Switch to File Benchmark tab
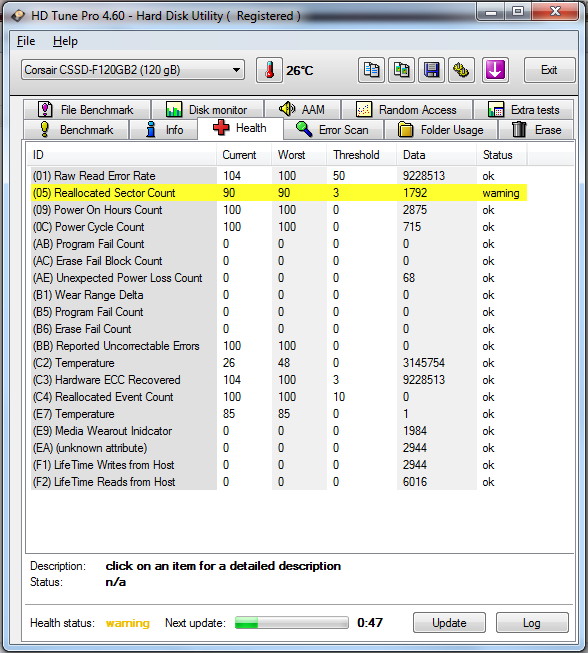588x653 pixels. [x=87, y=110]
